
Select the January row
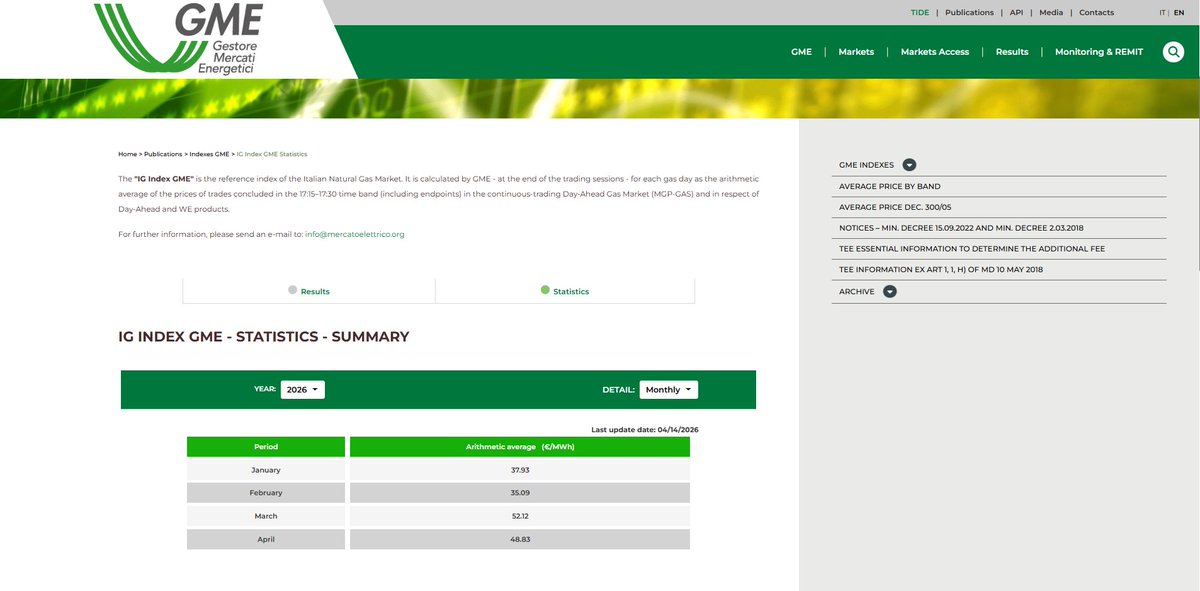click(438, 470)
